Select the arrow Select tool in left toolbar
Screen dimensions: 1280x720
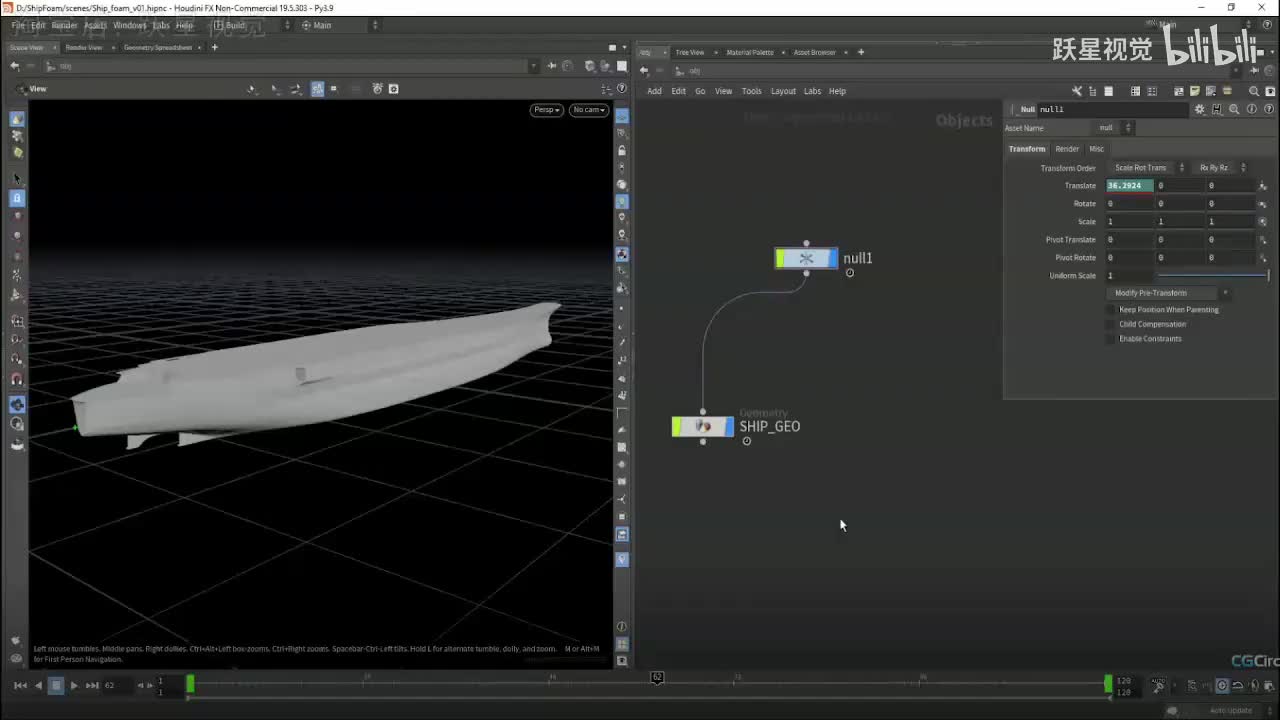coord(17,179)
